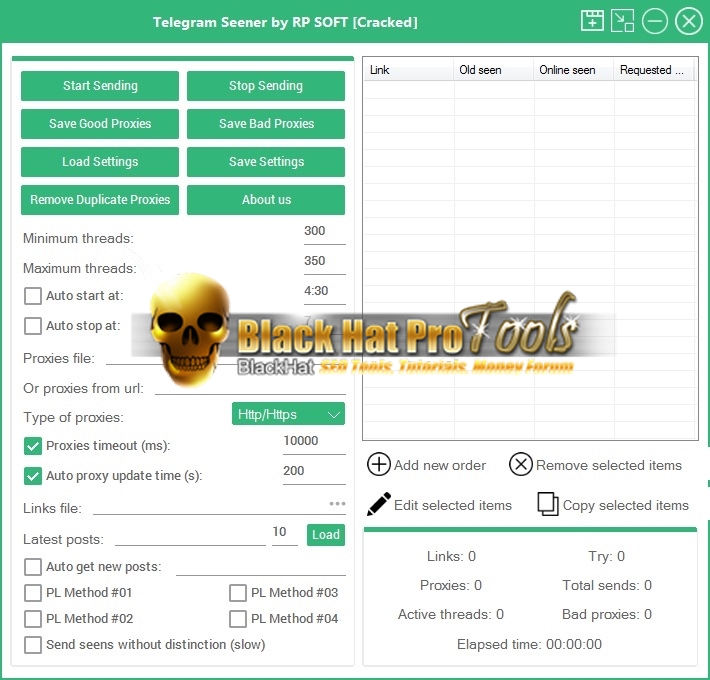Screen dimensions: 710x680
Task: Open Load Settings
Action: pos(100,162)
